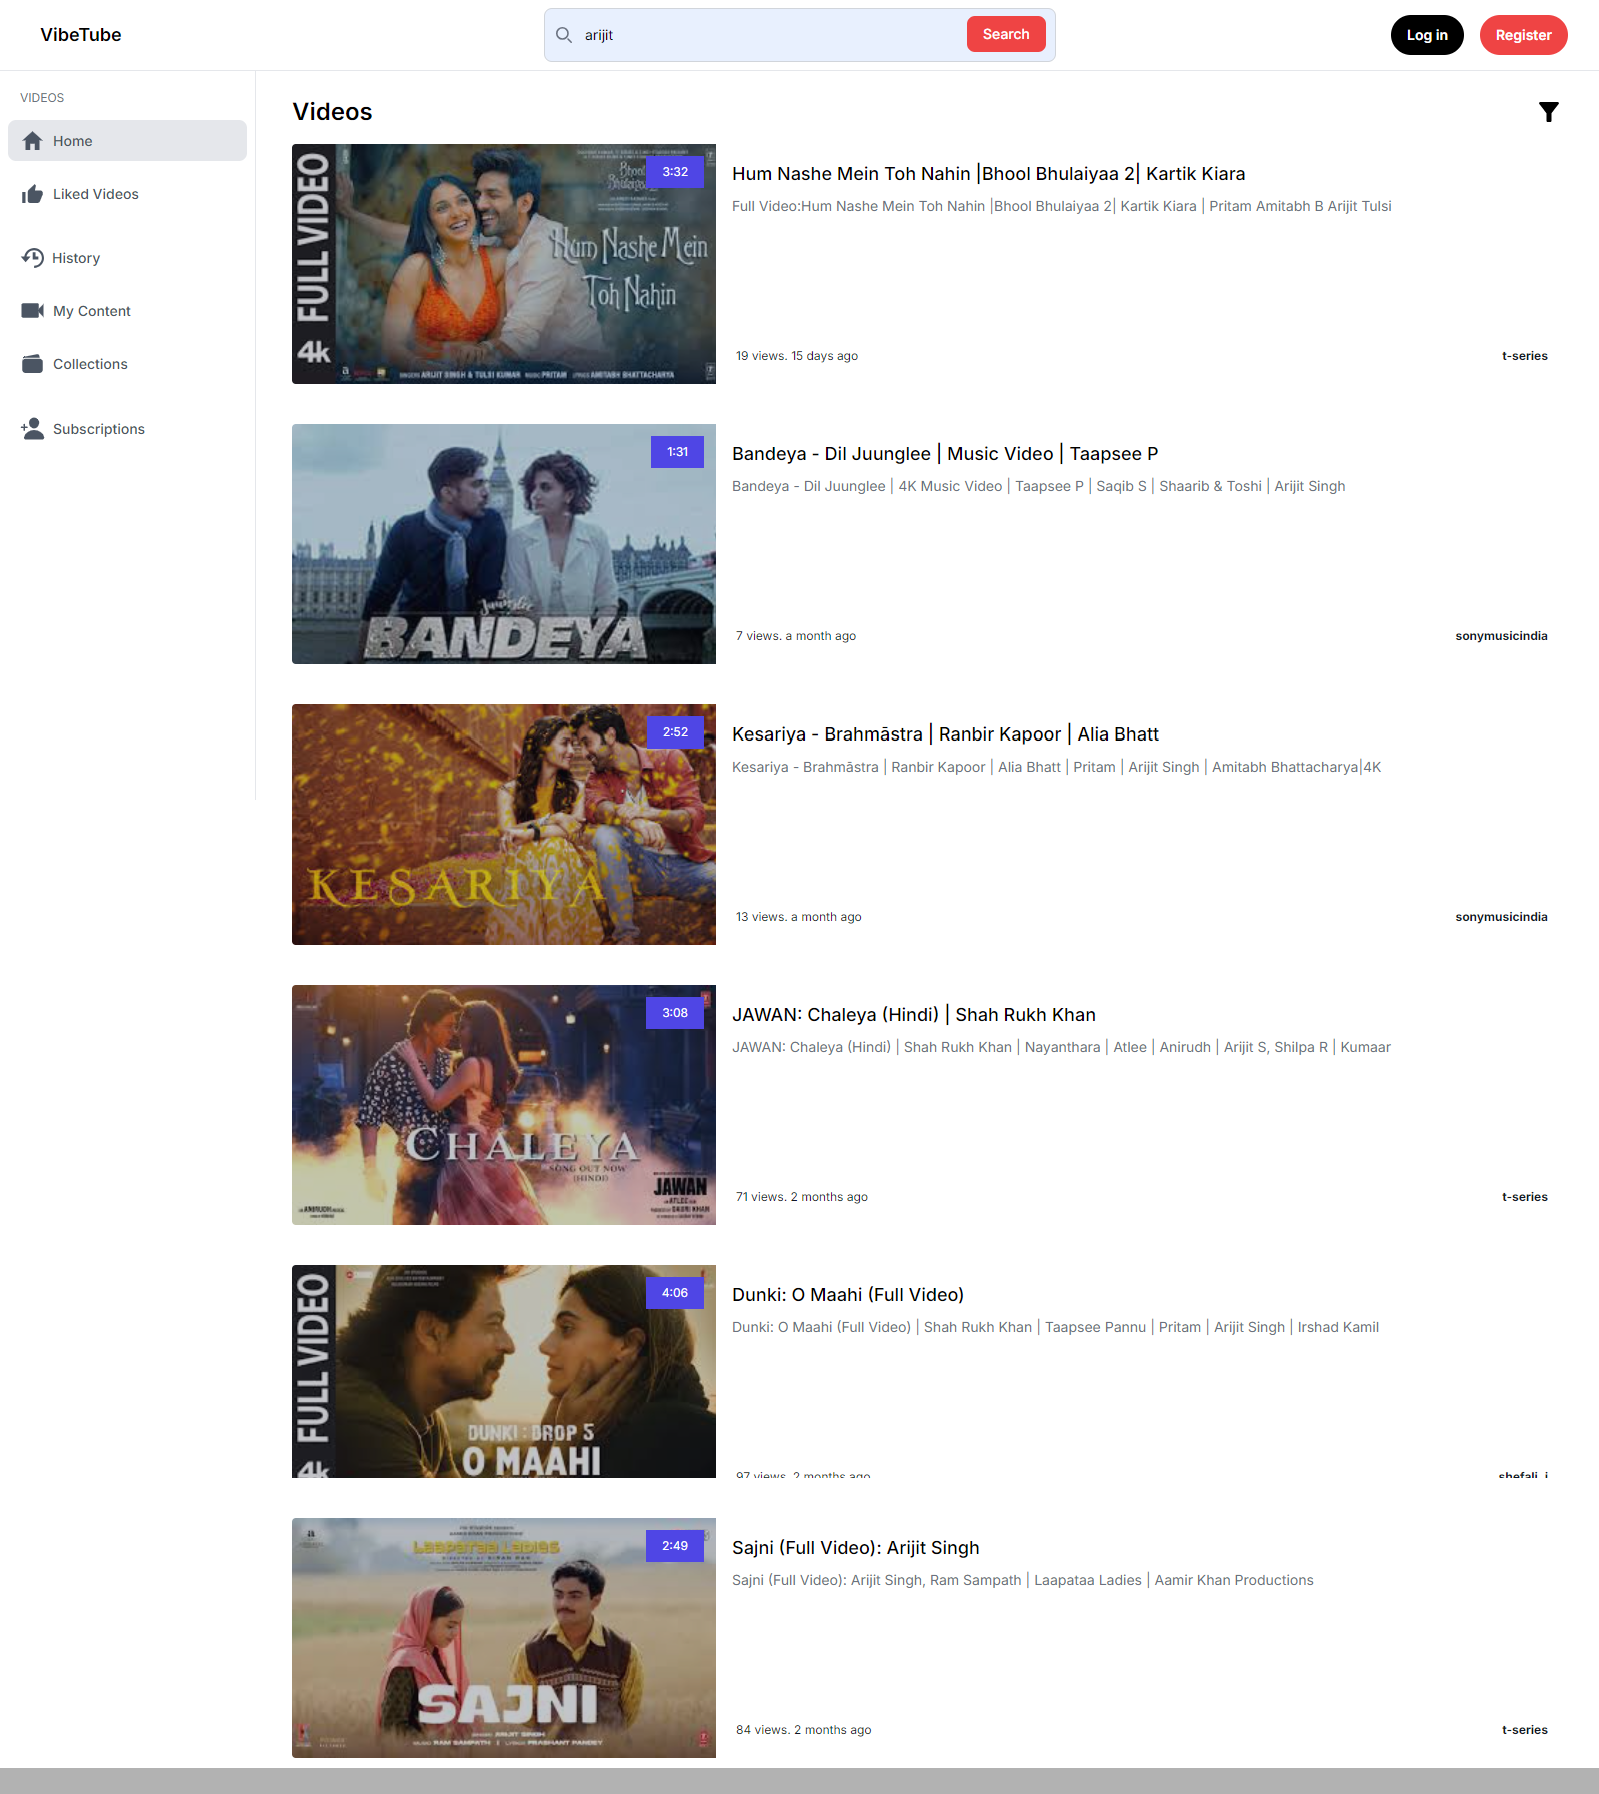Click the Home house icon in sidebar

point(32,141)
